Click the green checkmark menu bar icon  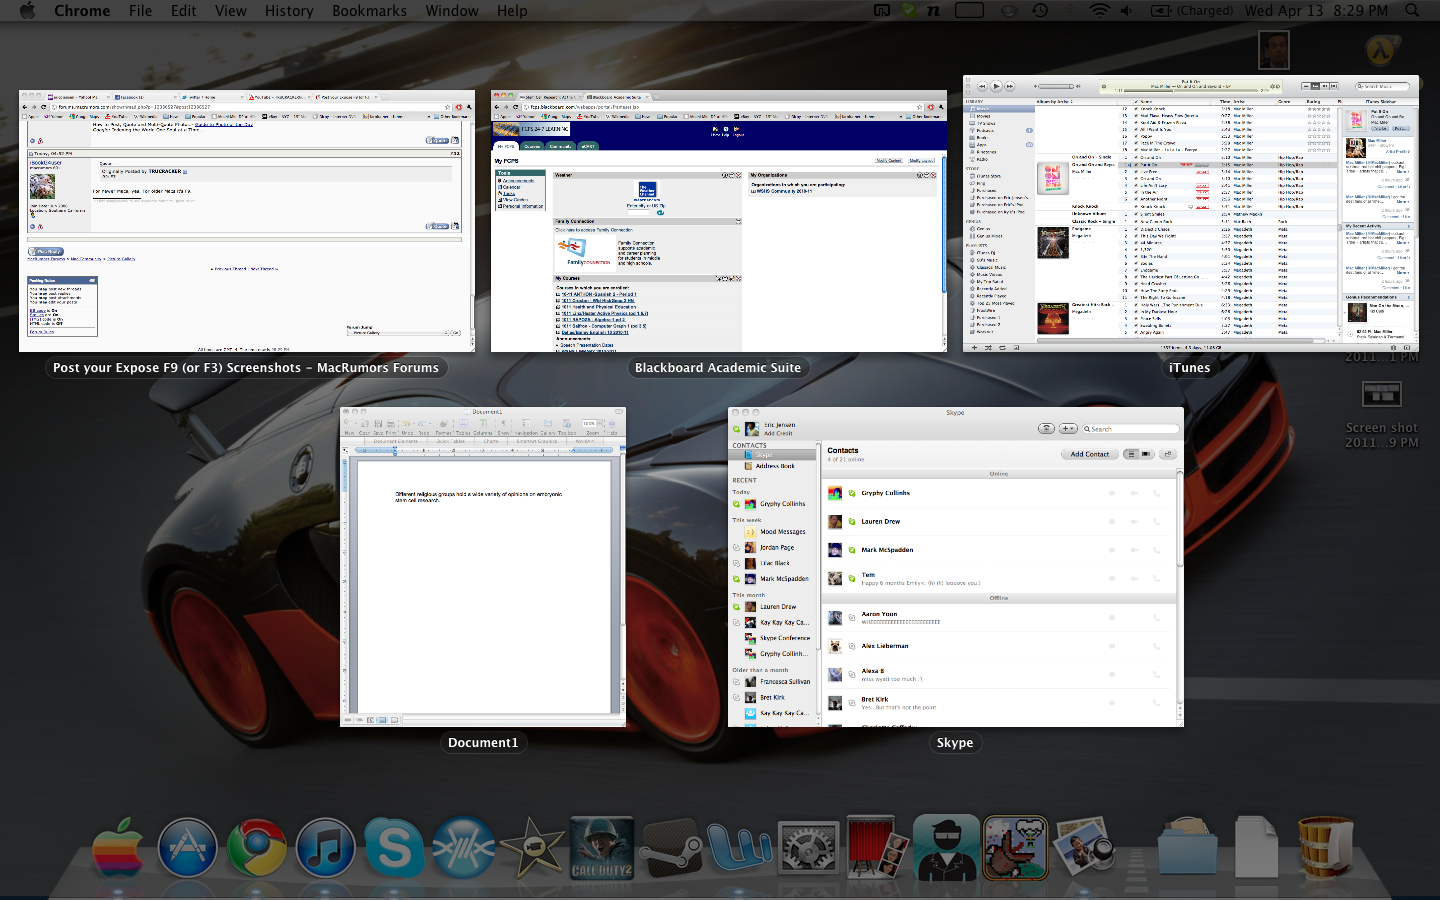tap(909, 10)
